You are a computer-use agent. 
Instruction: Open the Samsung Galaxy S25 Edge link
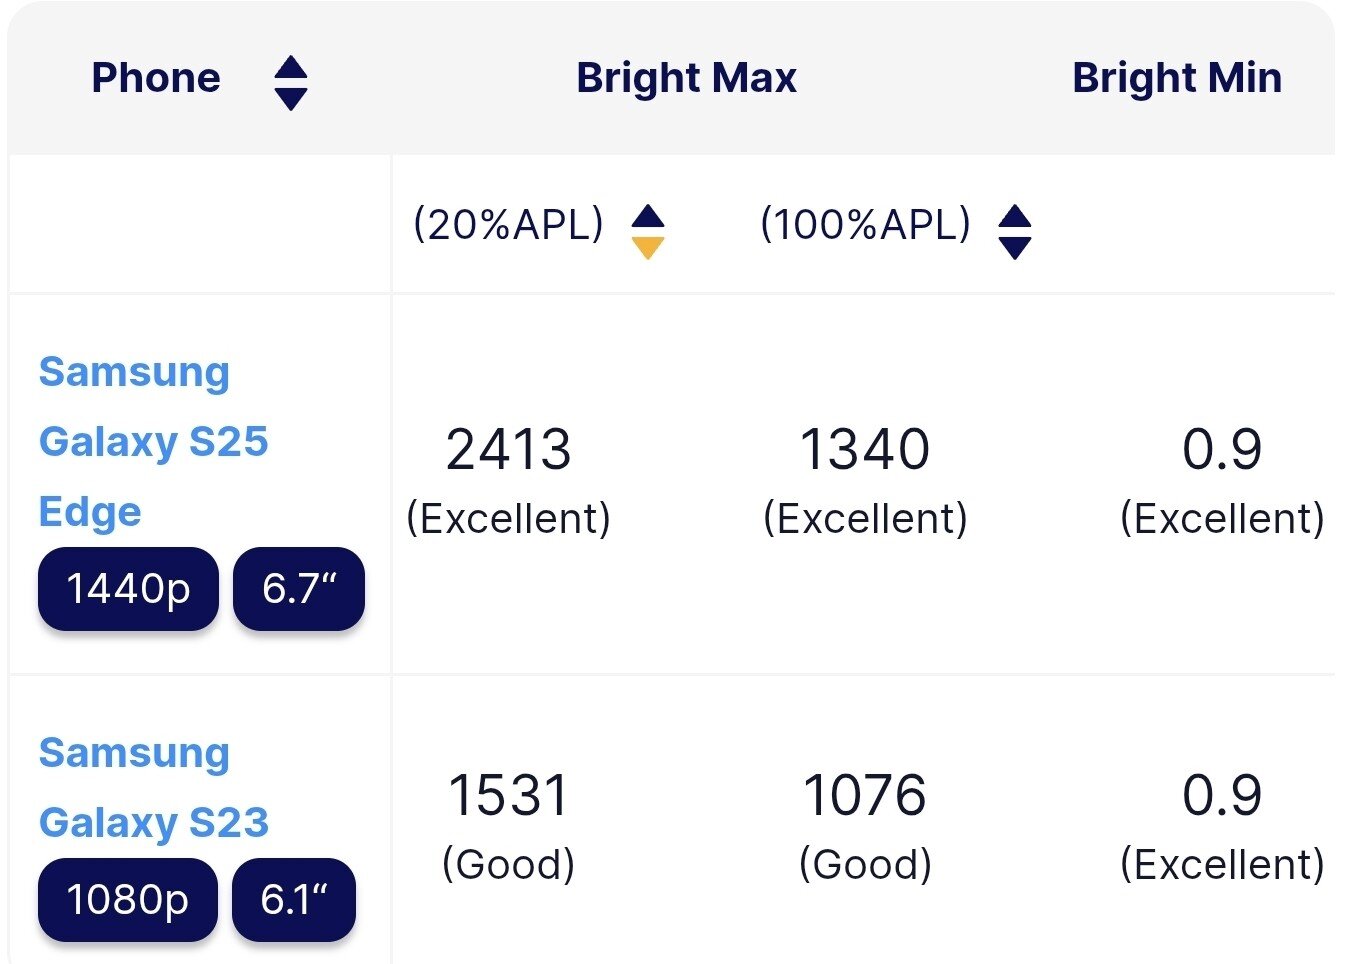point(153,441)
